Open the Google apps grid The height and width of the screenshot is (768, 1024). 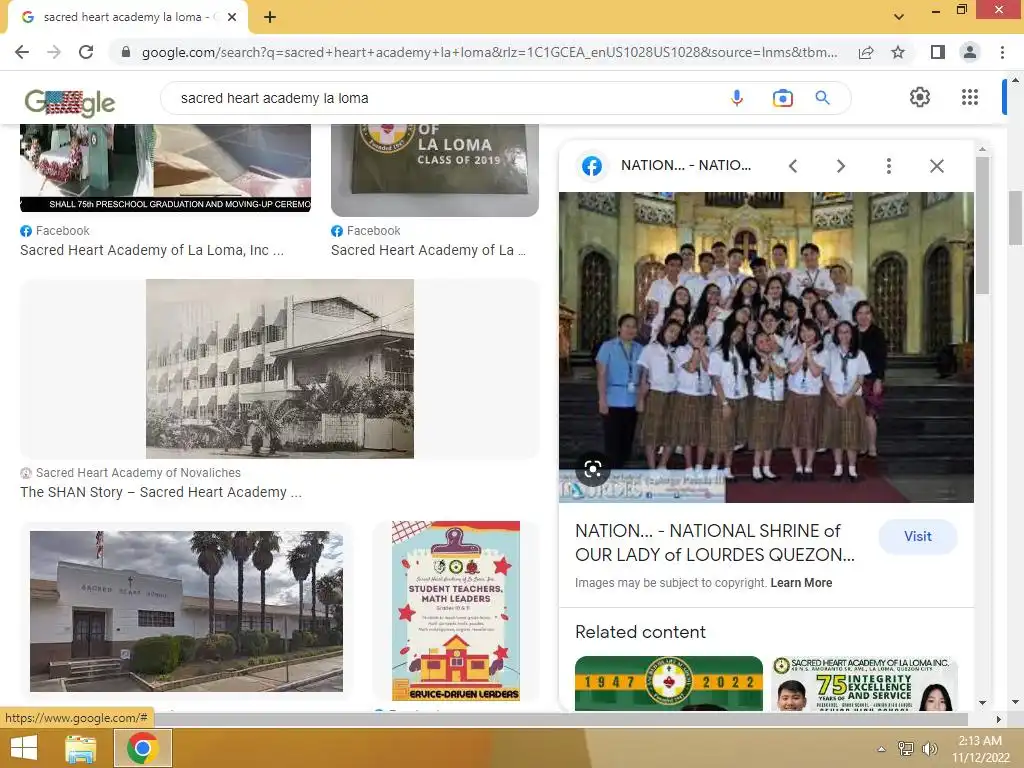tap(970, 97)
